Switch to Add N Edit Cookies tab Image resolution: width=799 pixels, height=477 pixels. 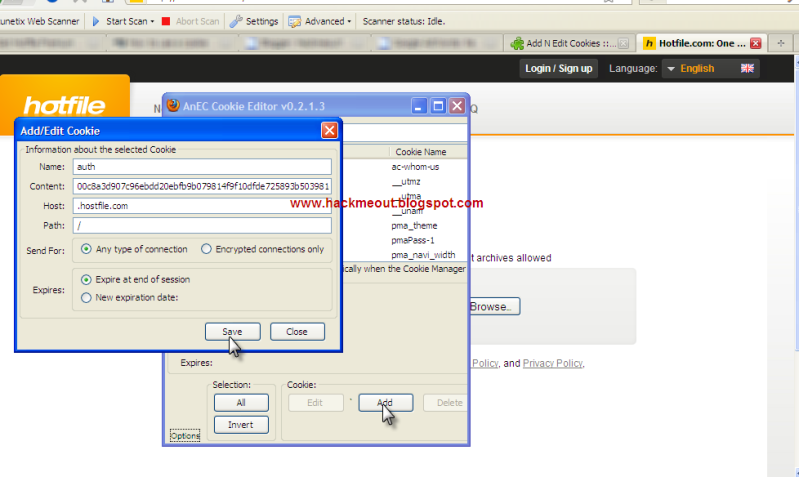[x=569, y=43]
